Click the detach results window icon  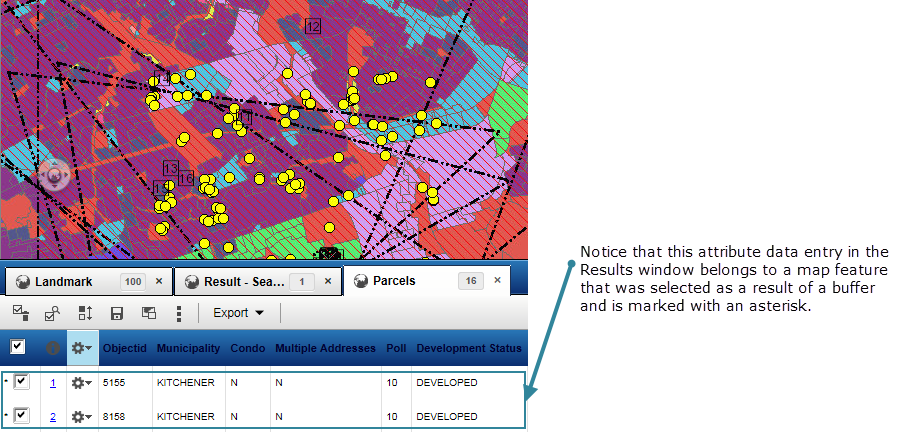(x=148, y=313)
